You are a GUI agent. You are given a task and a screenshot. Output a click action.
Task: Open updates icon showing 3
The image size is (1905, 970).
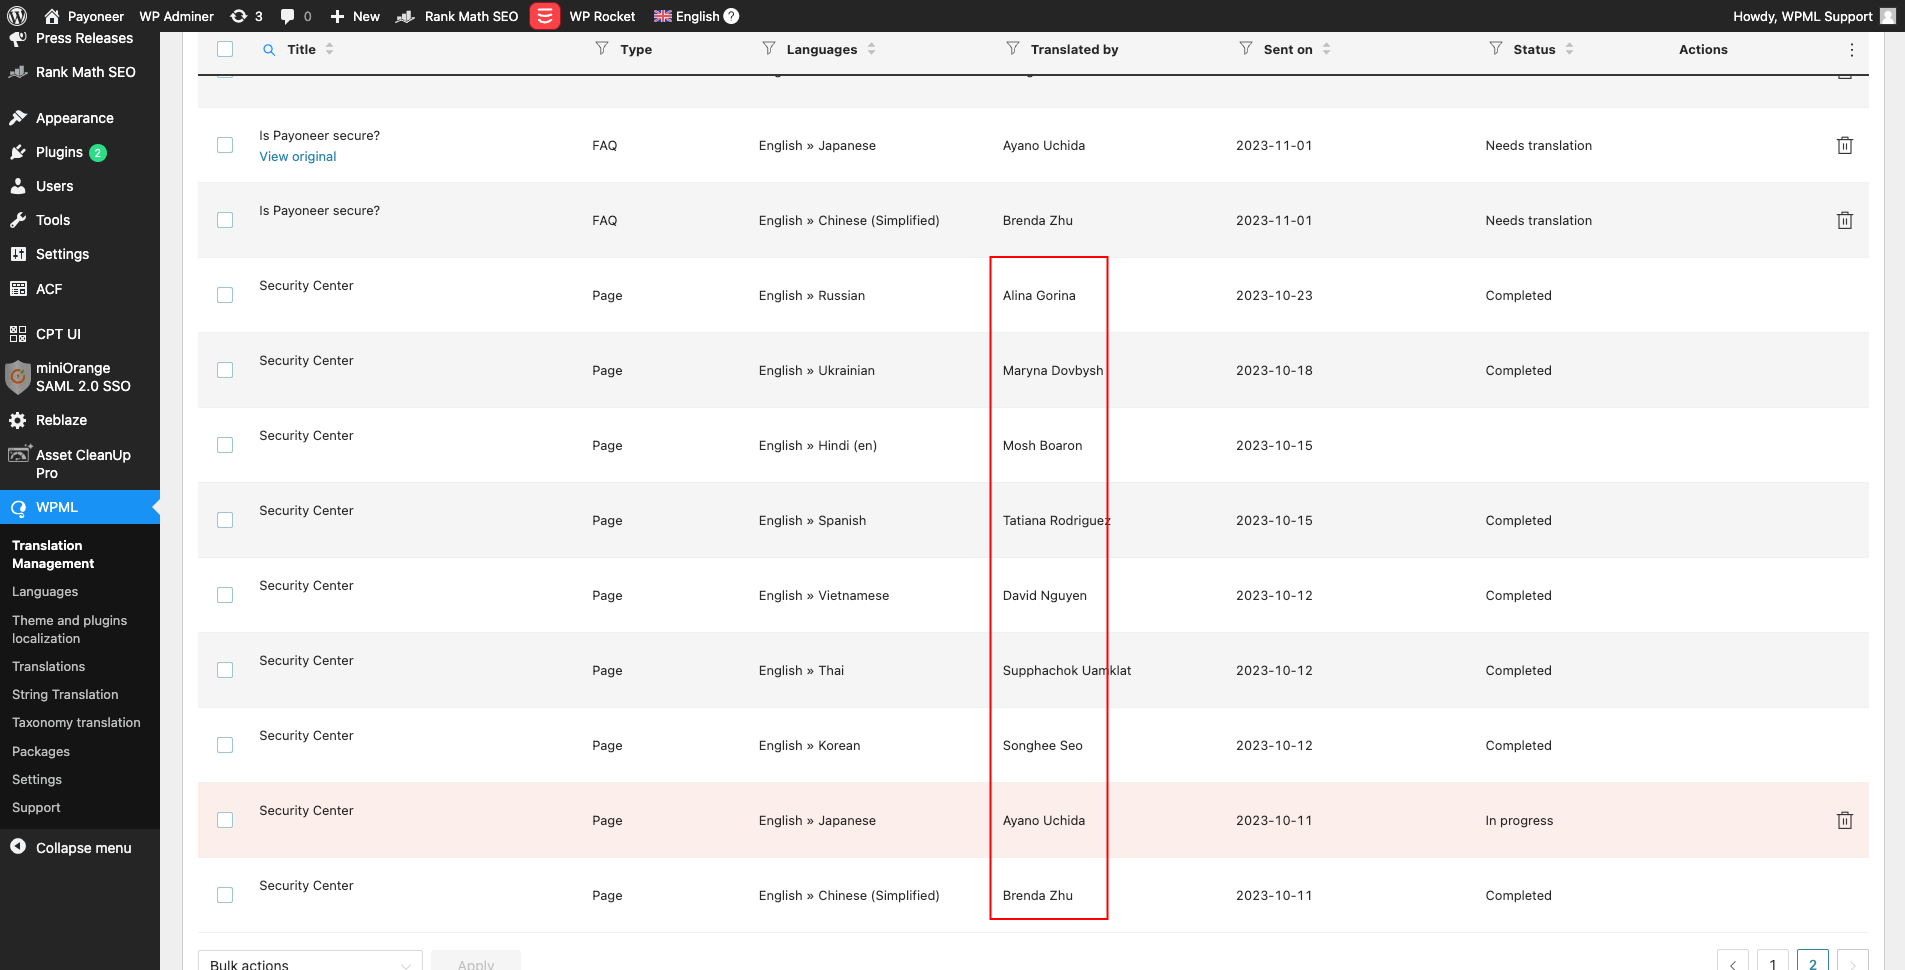click(239, 16)
